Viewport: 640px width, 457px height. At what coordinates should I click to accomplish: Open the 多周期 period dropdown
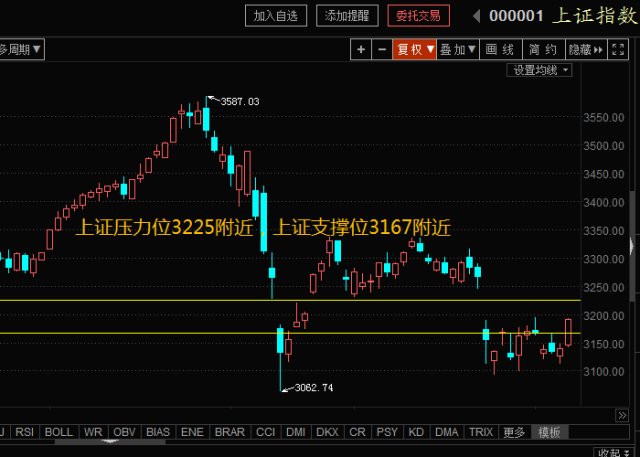[20, 49]
